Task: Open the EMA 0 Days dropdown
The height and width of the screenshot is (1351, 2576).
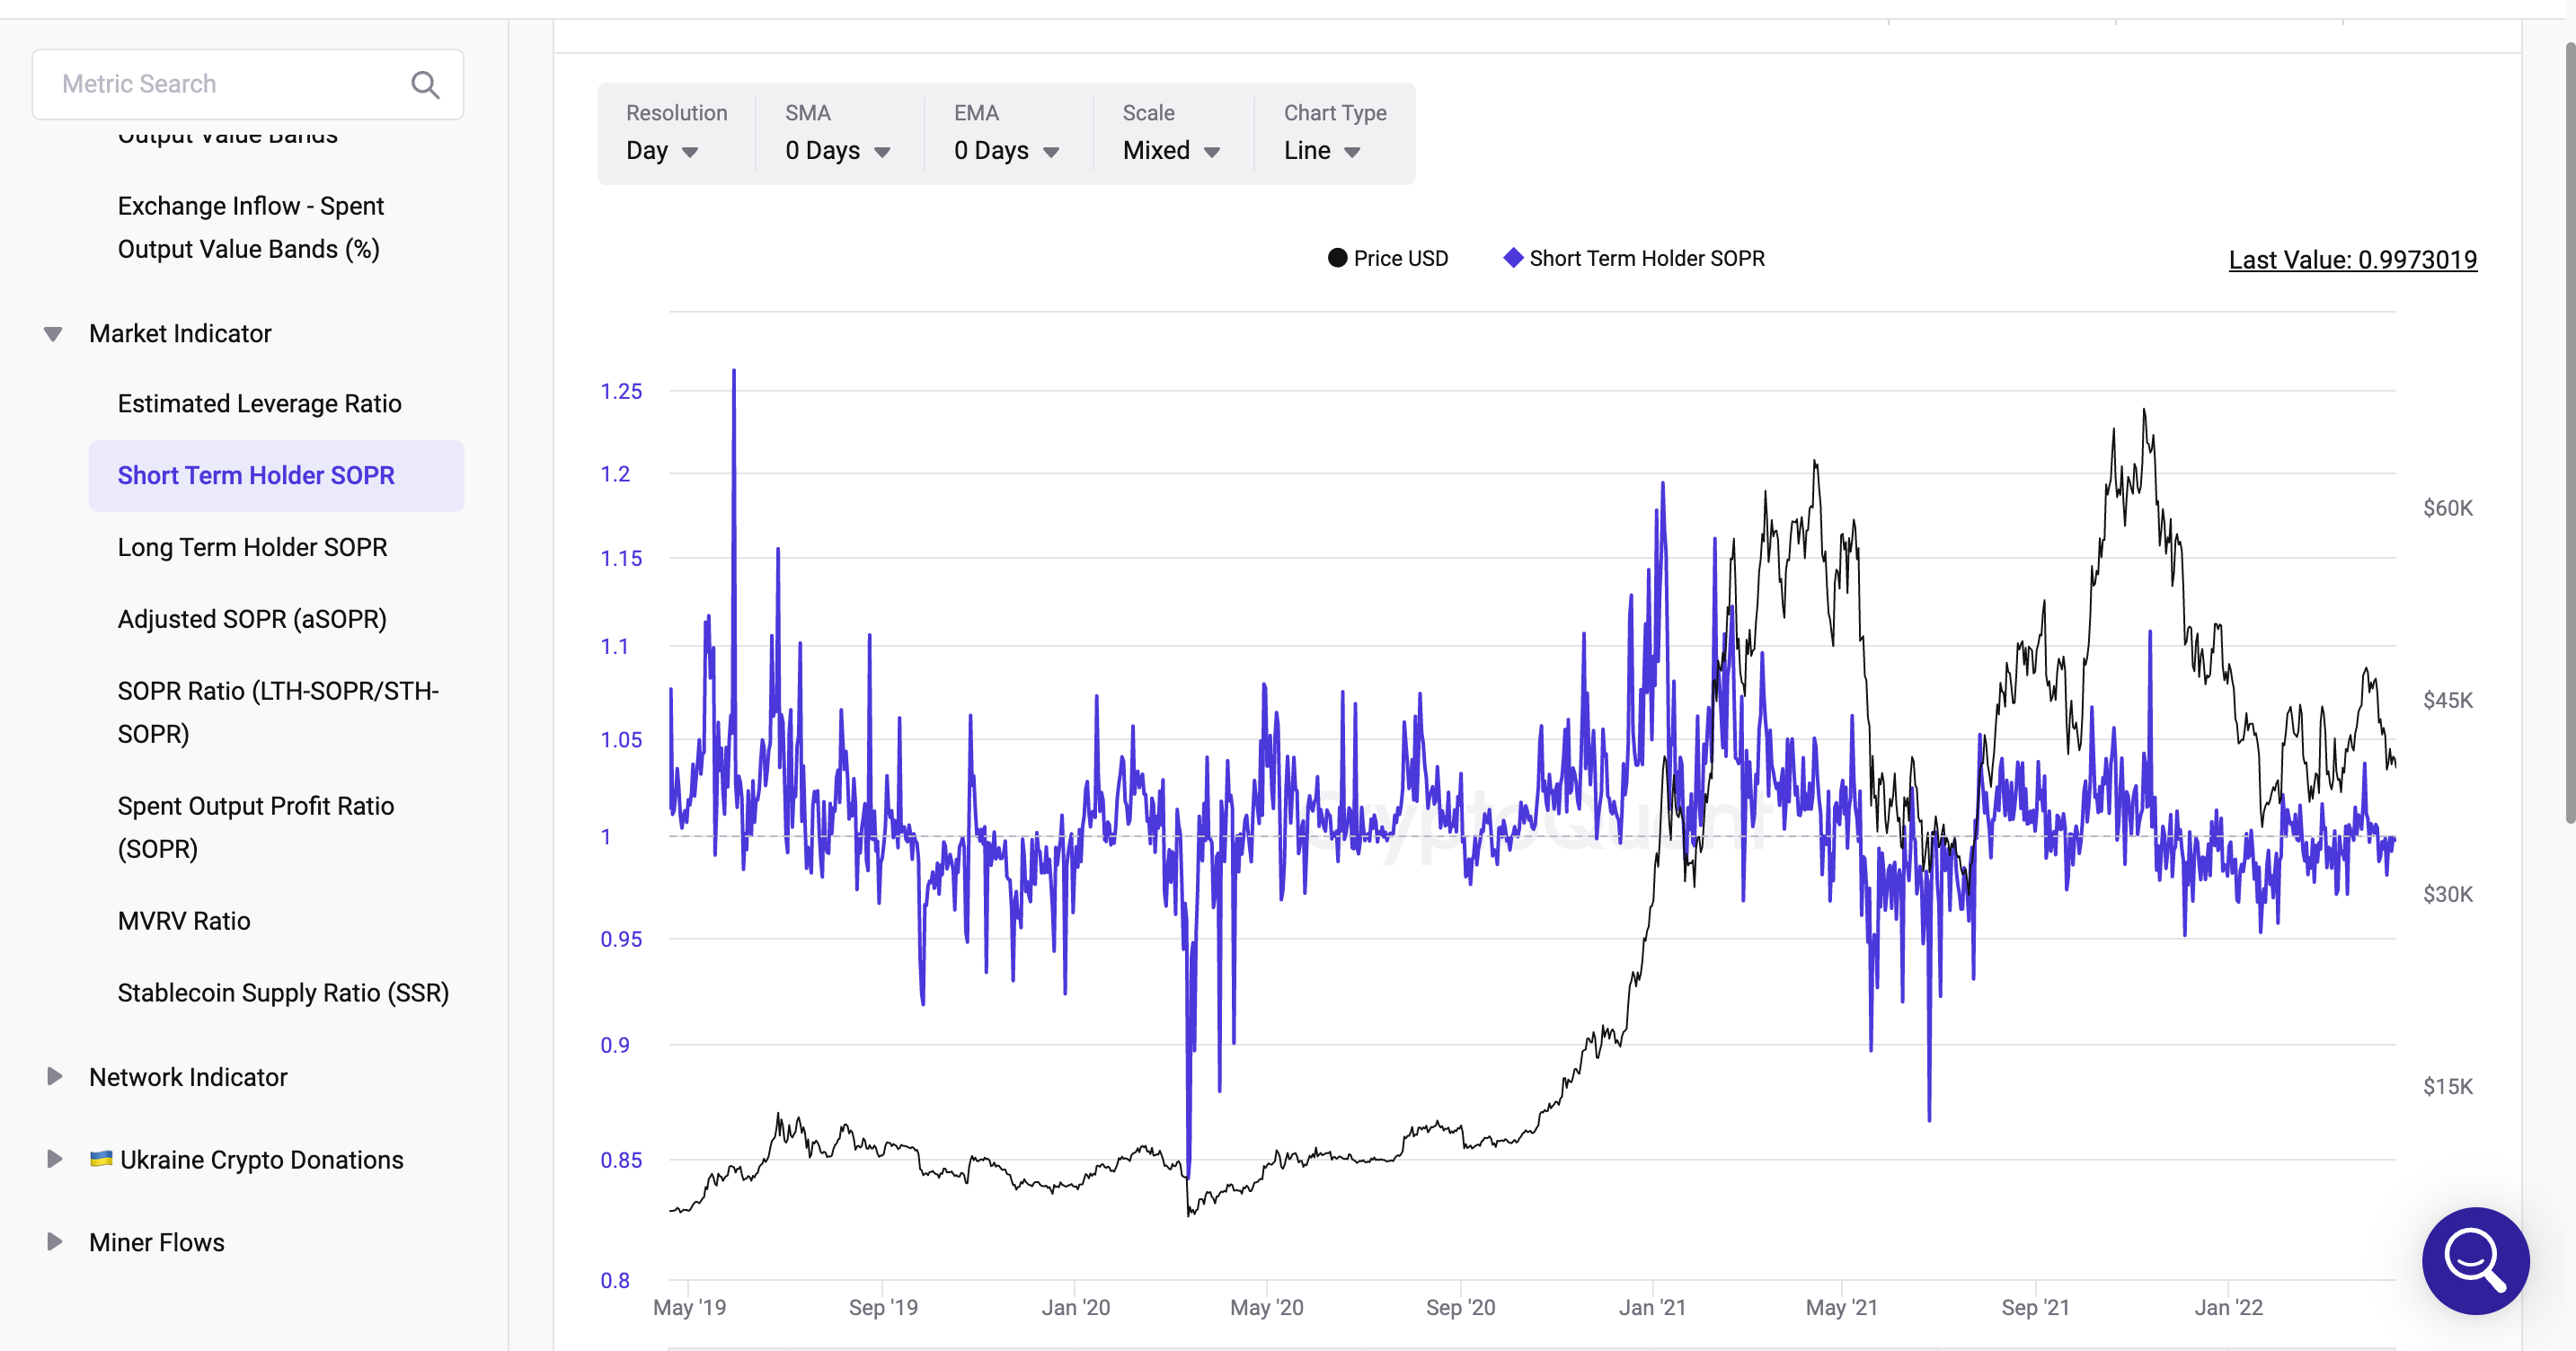Action: (1006, 151)
